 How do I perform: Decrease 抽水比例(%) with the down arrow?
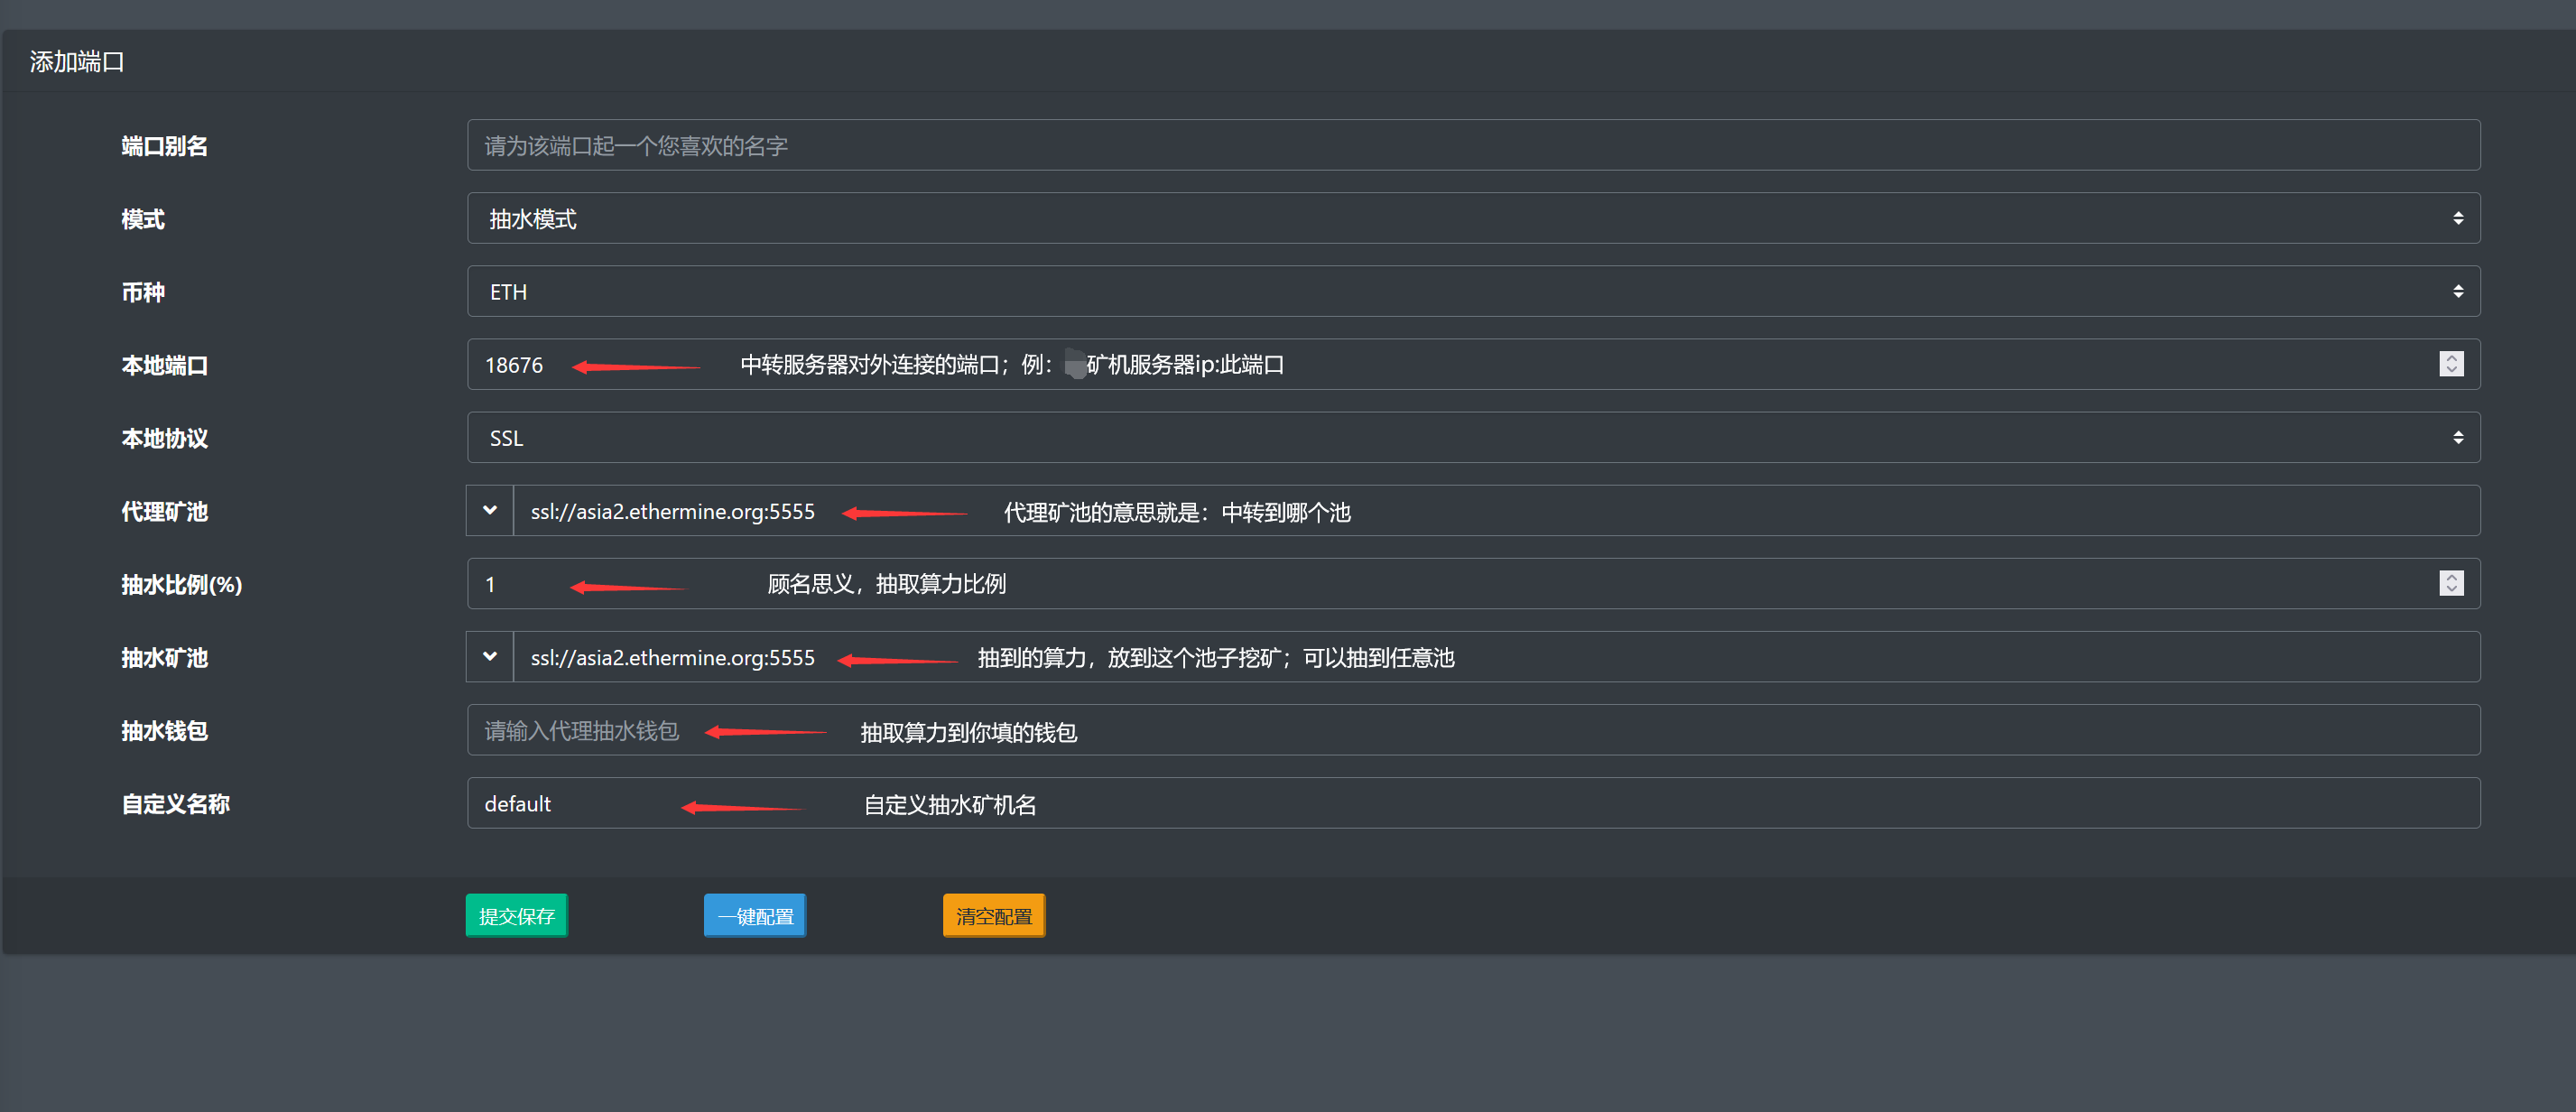[2451, 589]
